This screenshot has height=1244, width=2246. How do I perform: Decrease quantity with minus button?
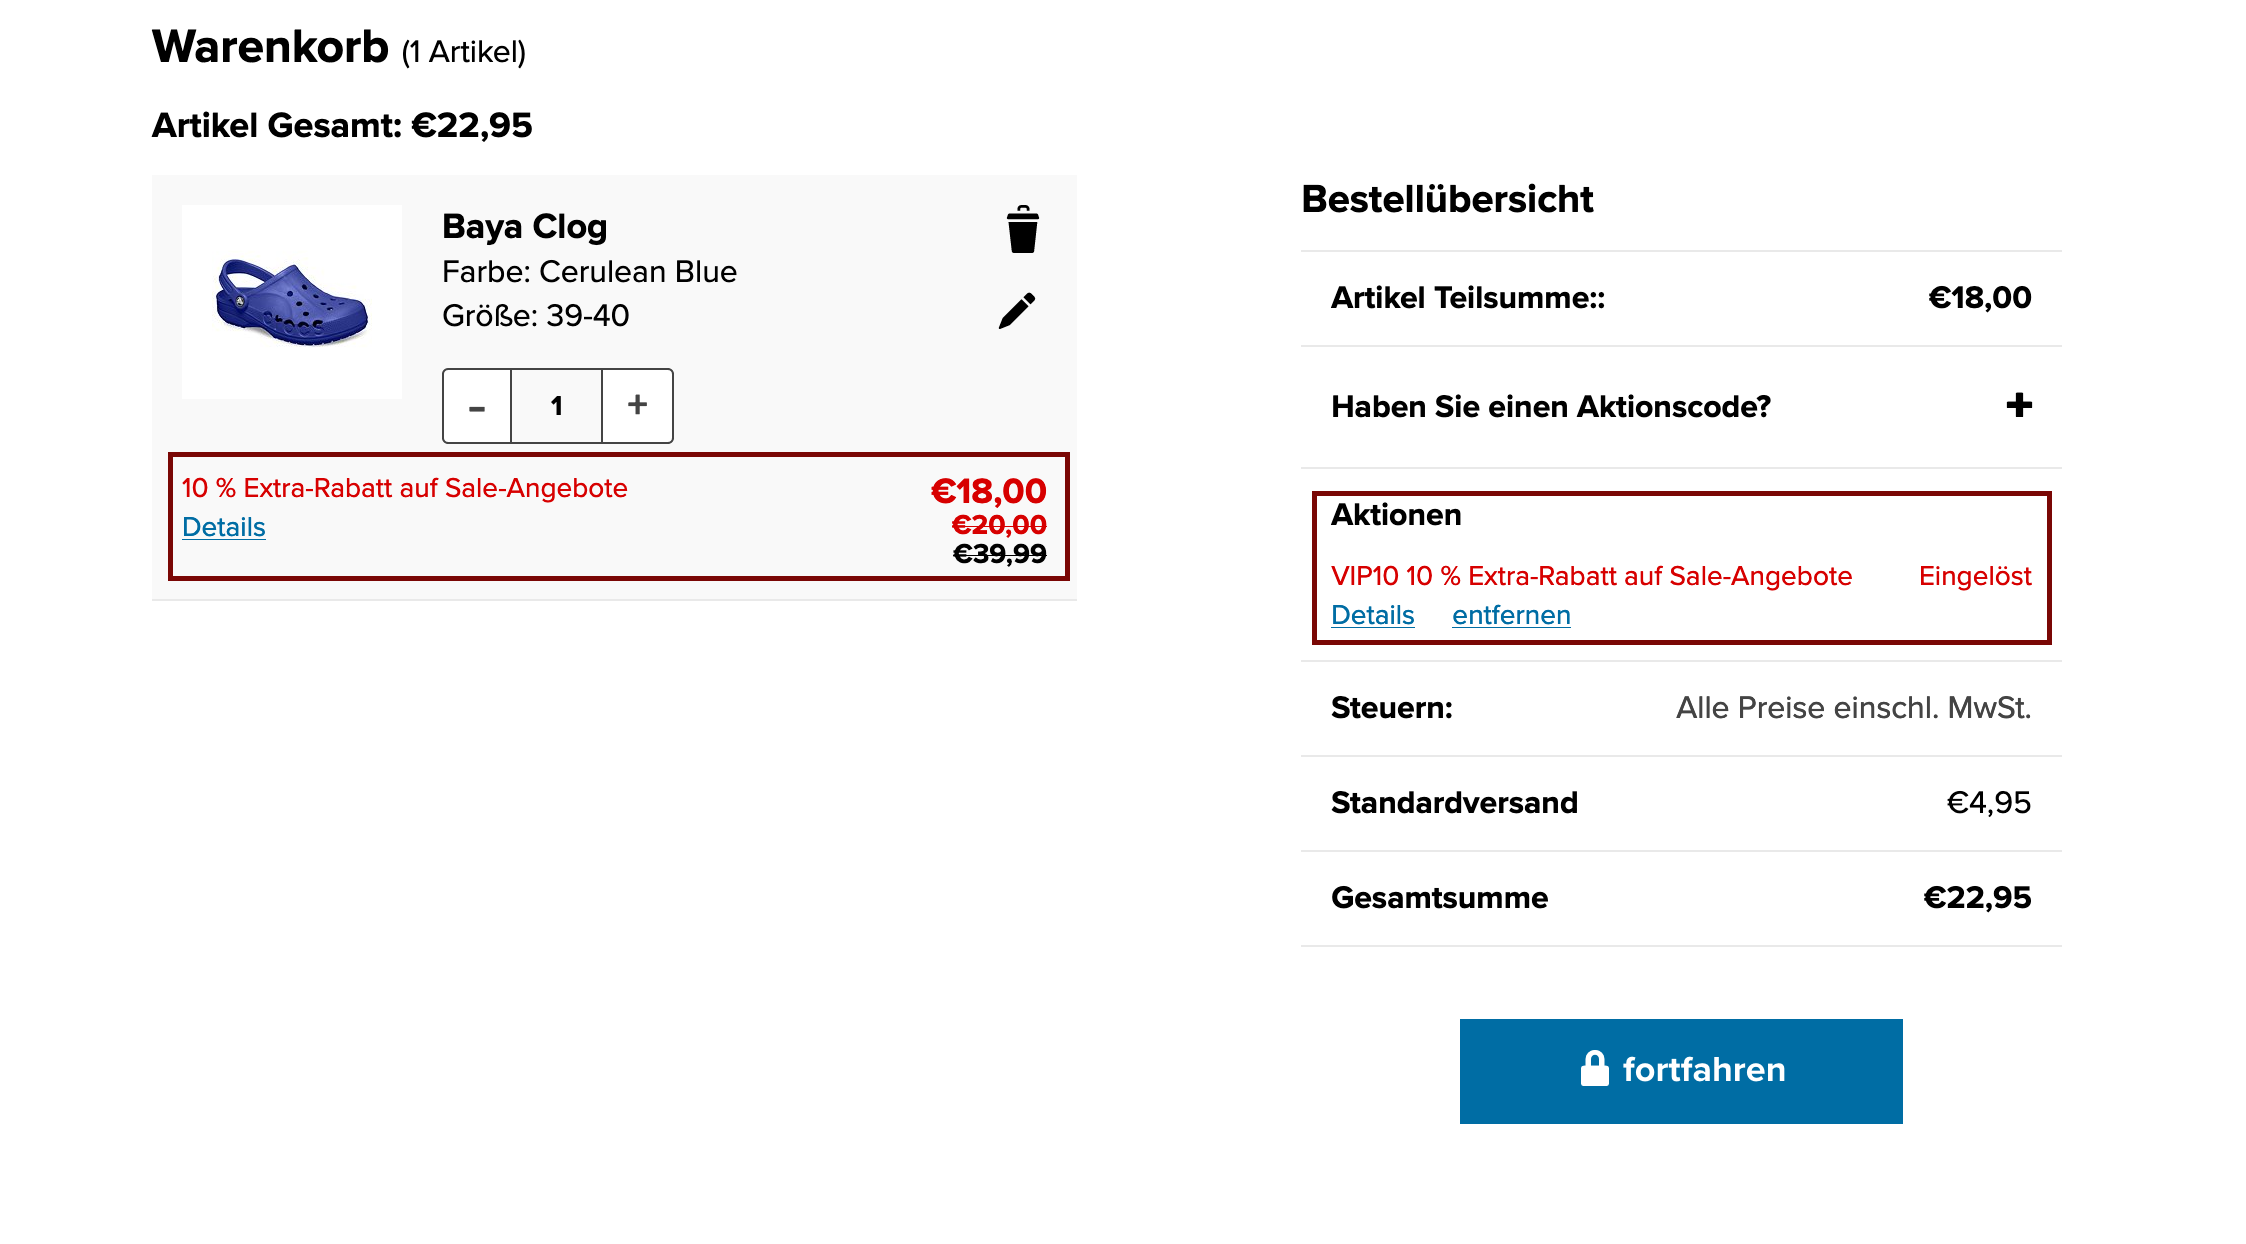click(x=477, y=406)
